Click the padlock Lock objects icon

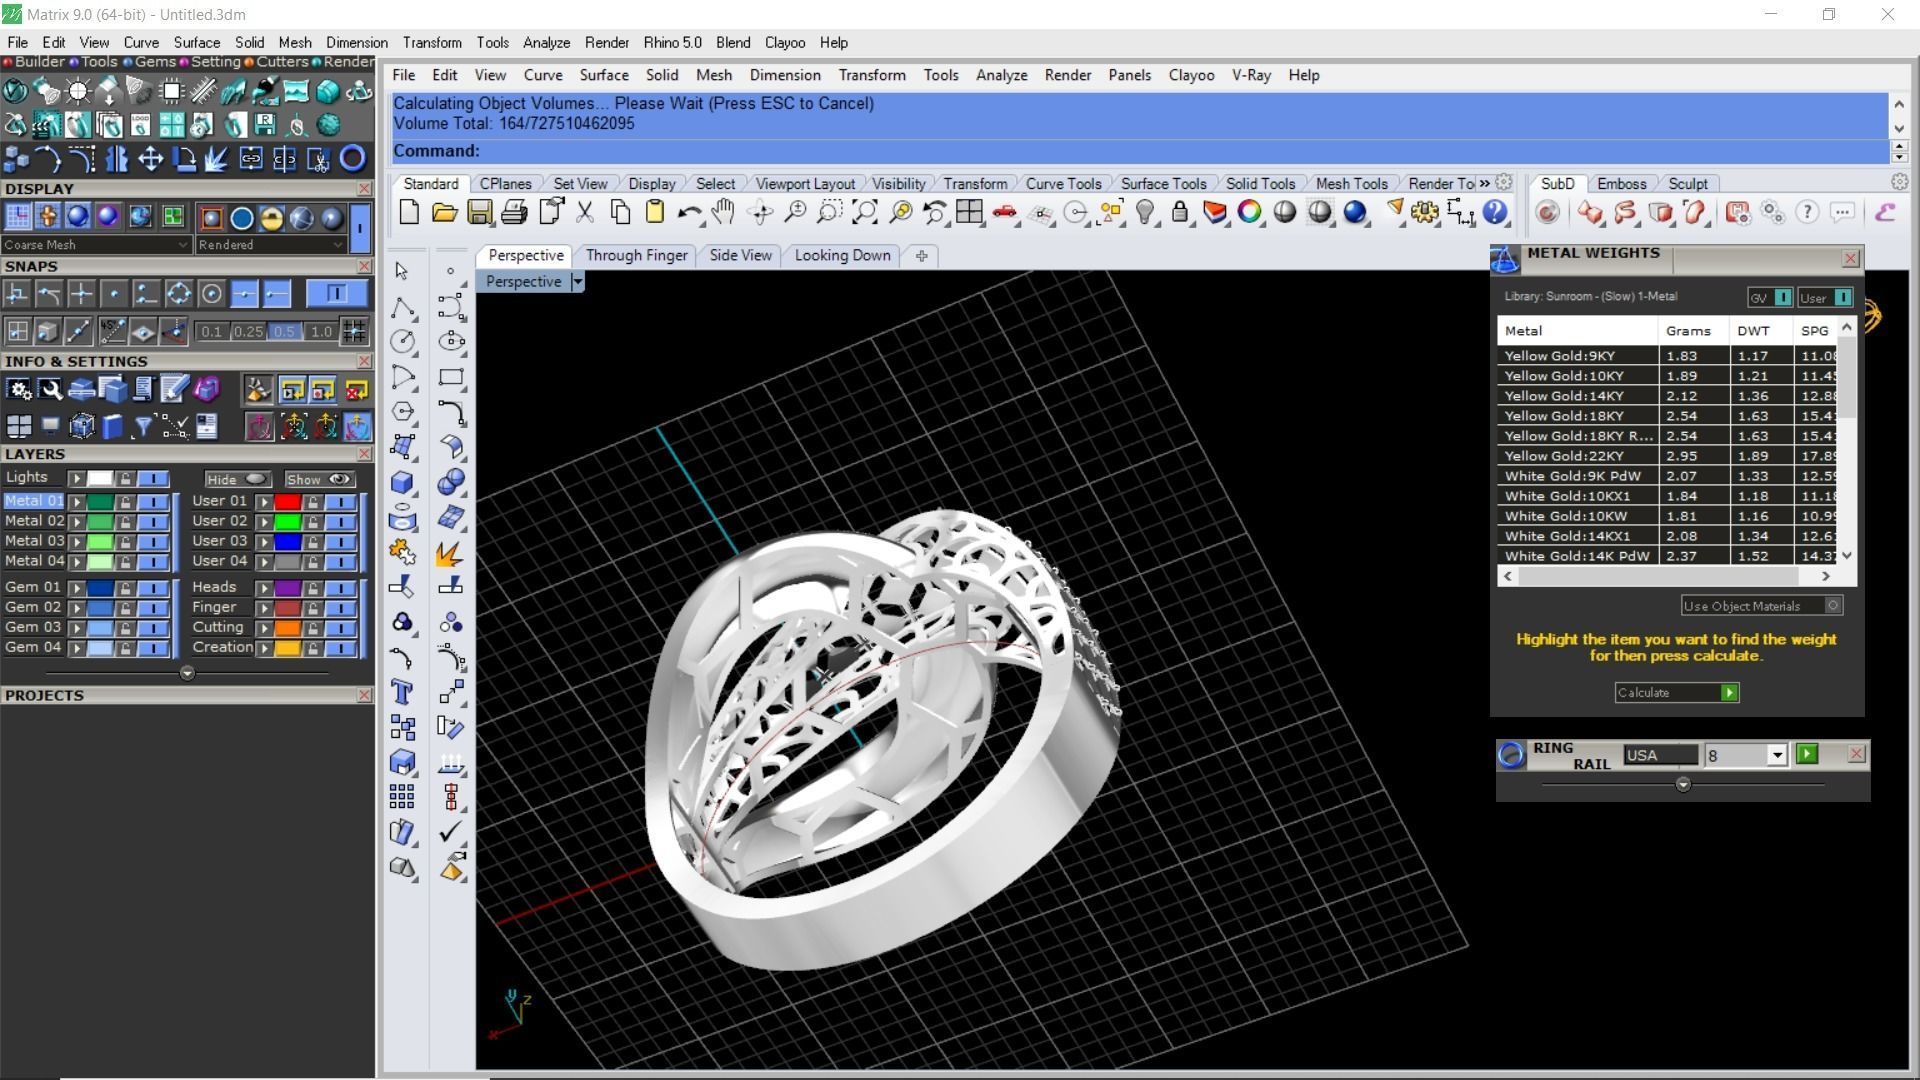click(x=1180, y=212)
